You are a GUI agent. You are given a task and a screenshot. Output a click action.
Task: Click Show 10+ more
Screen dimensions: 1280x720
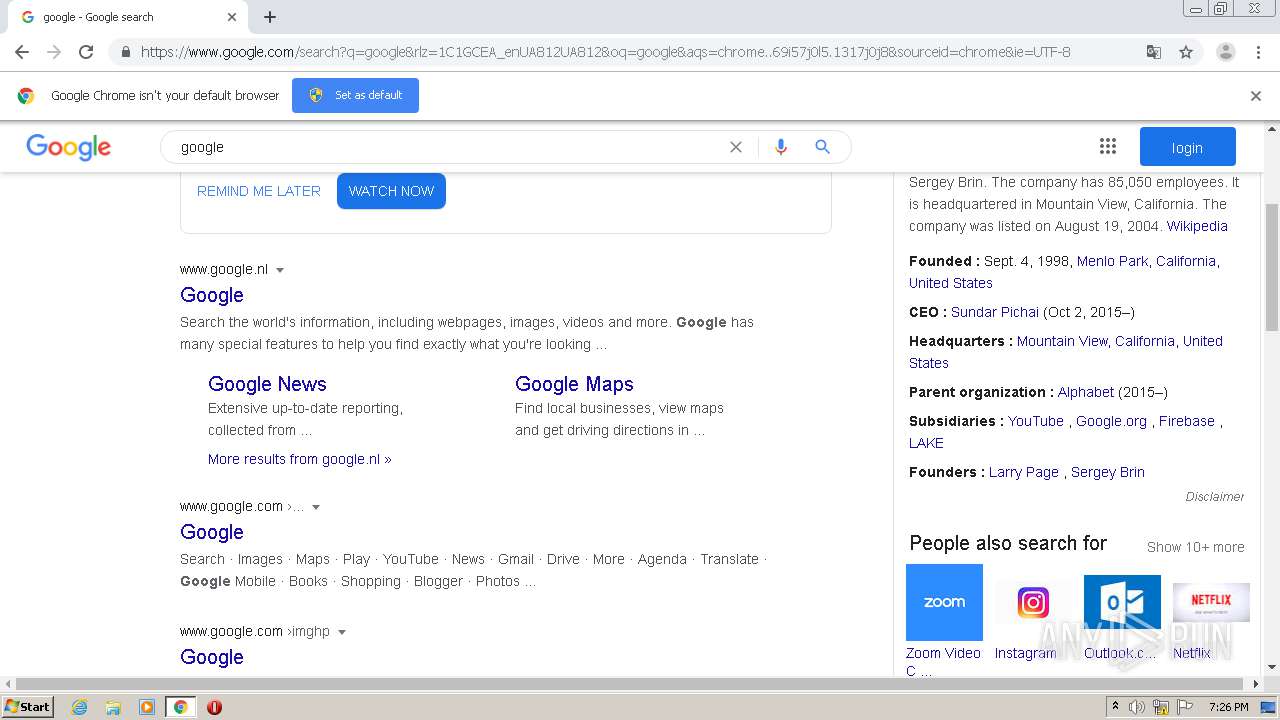pyautogui.click(x=1196, y=547)
